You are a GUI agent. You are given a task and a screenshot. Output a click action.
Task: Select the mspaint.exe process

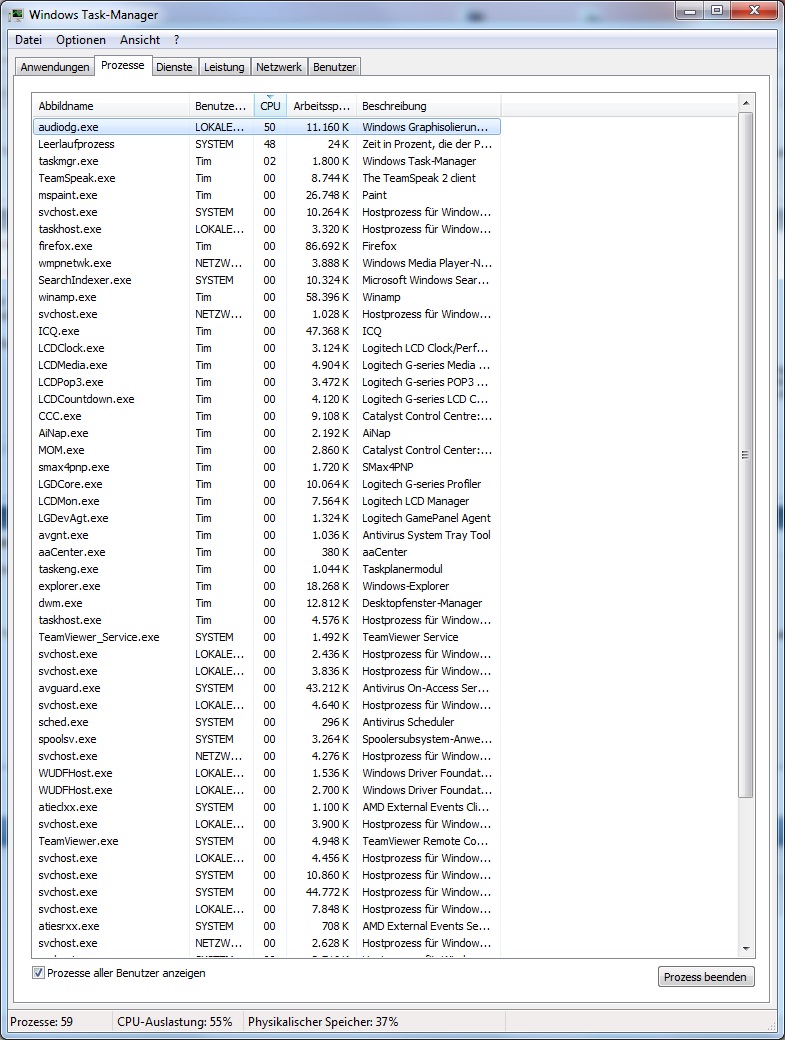[x=267, y=195]
